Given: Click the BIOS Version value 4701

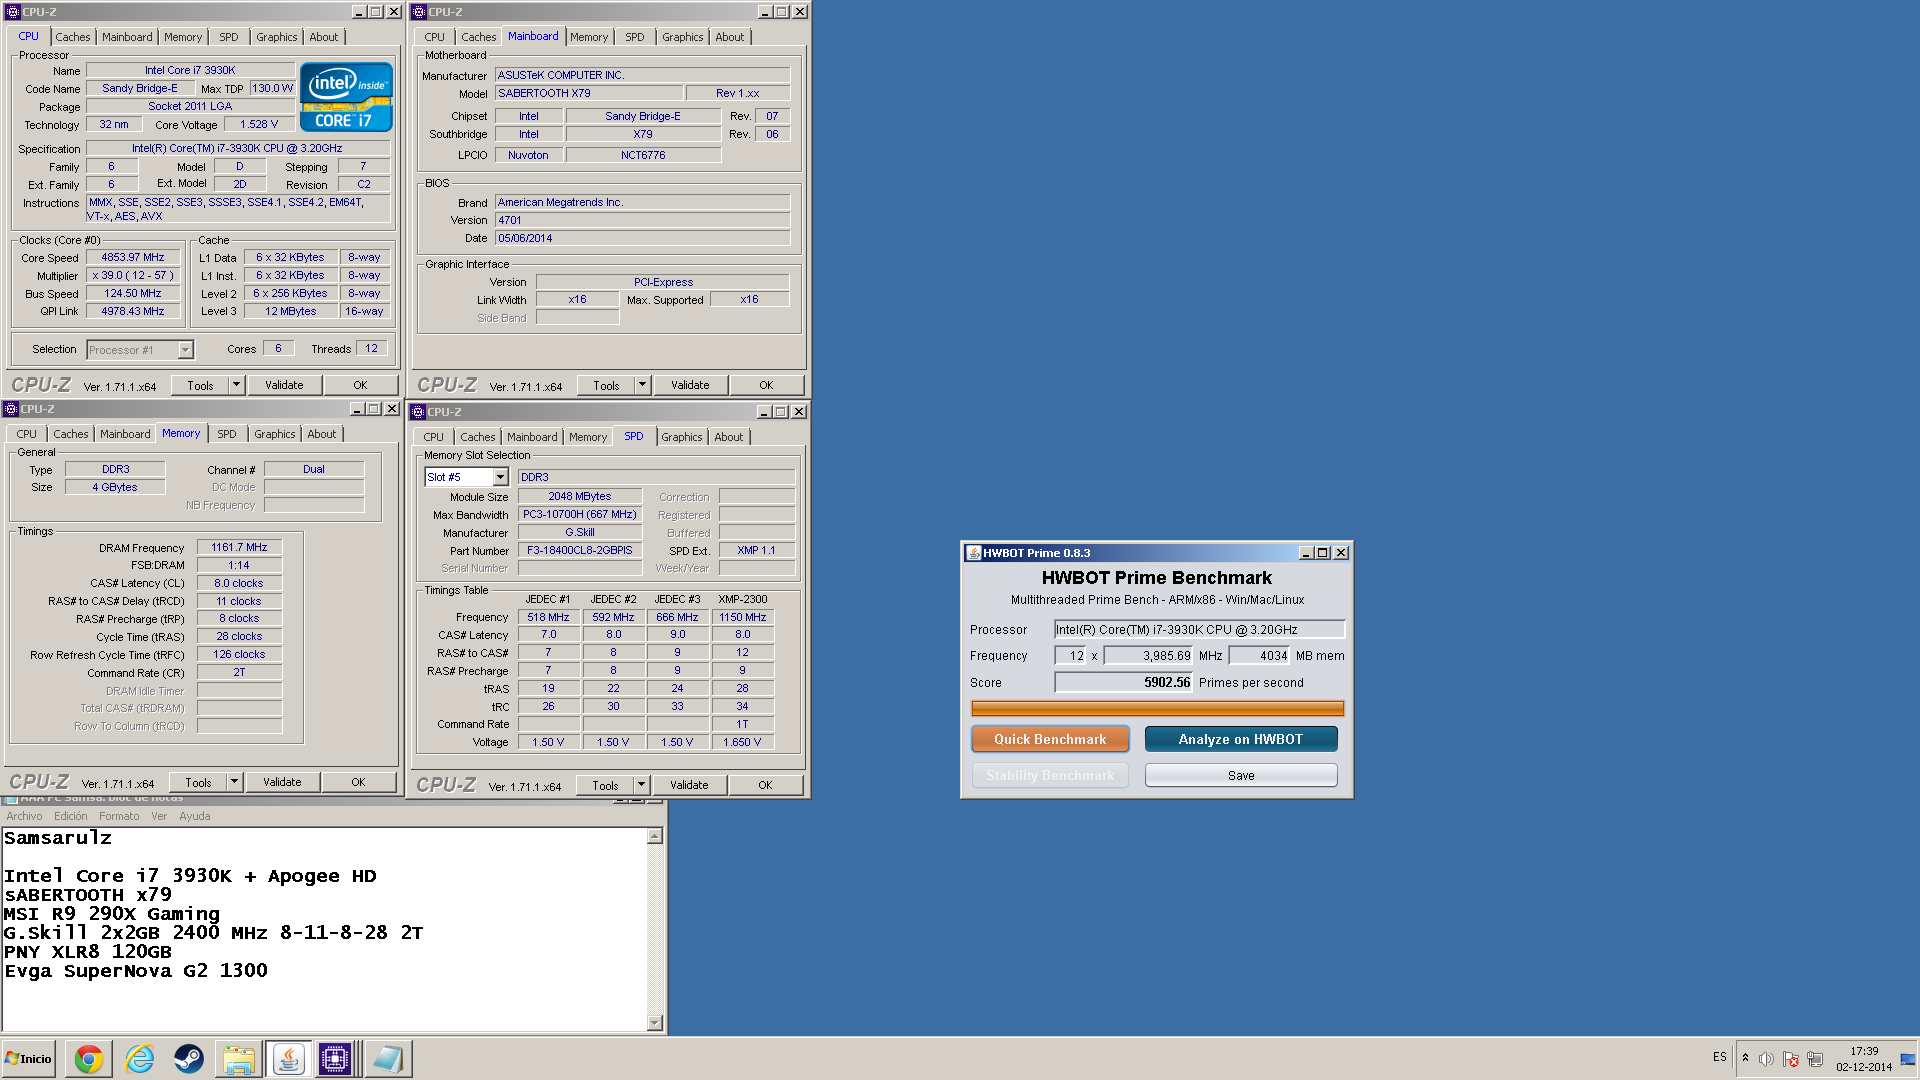Looking at the screenshot, I should (642, 220).
